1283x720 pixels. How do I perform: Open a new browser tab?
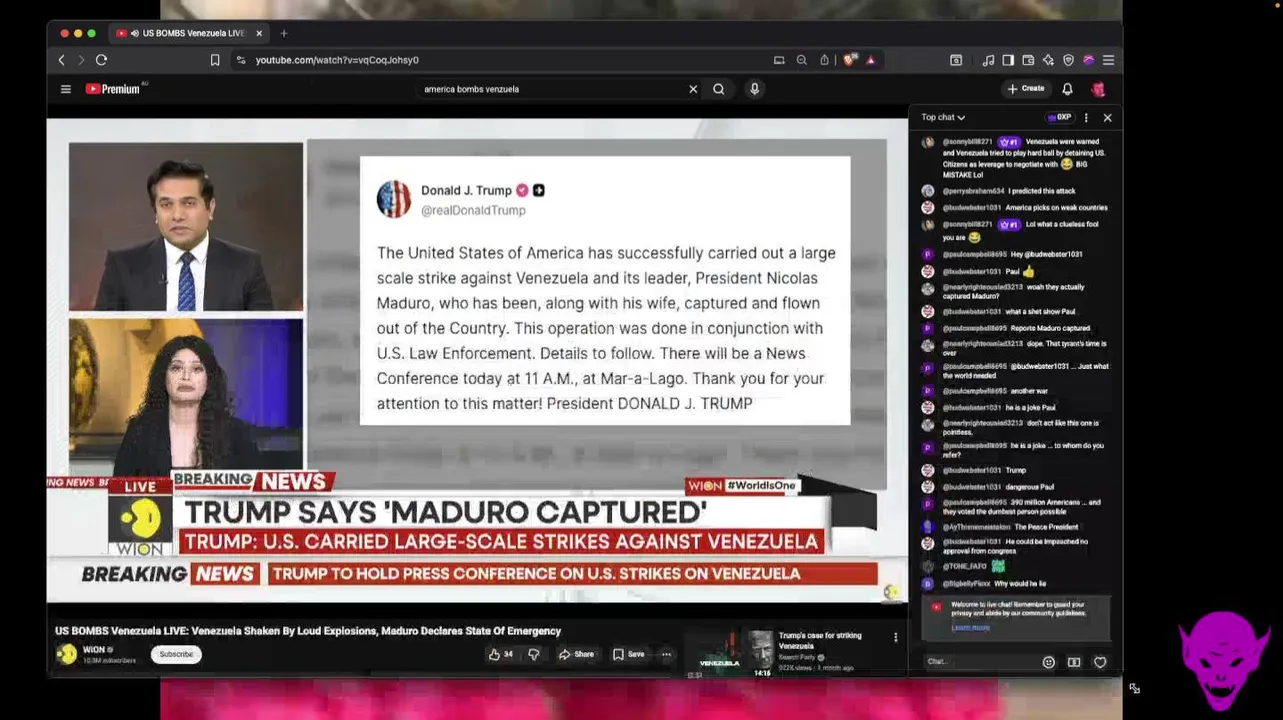(x=284, y=33)
